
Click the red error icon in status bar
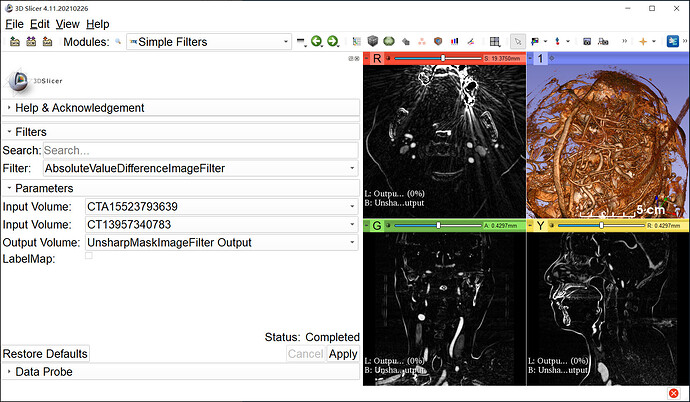[x=674, y=392]
